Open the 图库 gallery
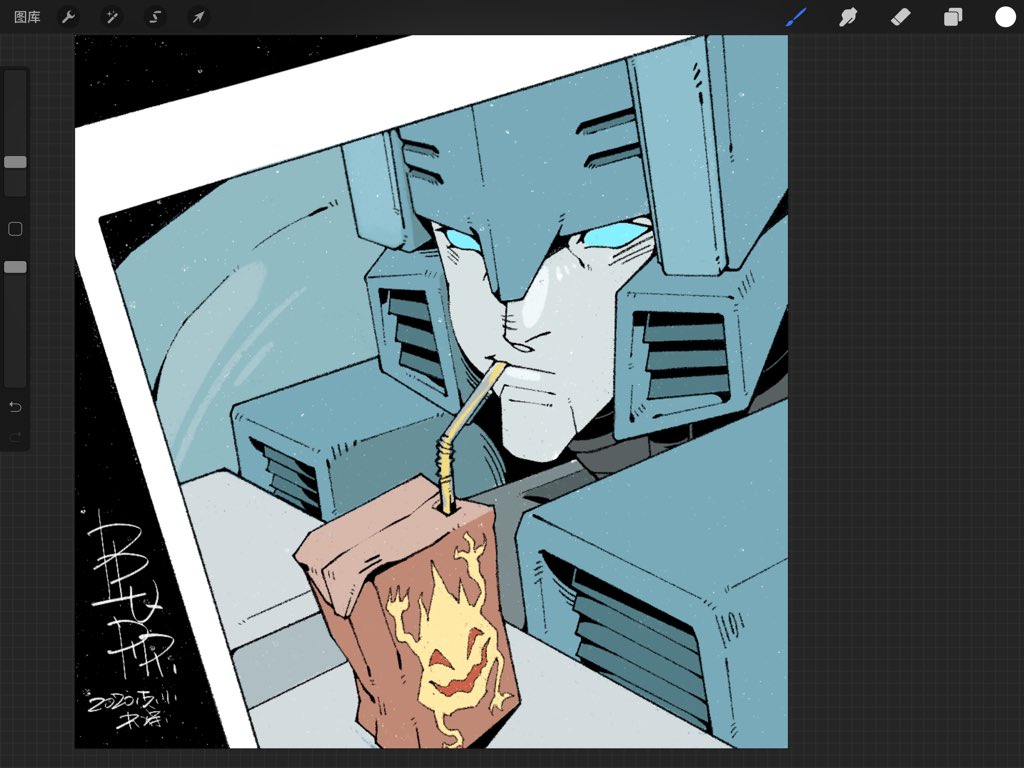This screenshot has width=1024, height=768. pos(27,17)
